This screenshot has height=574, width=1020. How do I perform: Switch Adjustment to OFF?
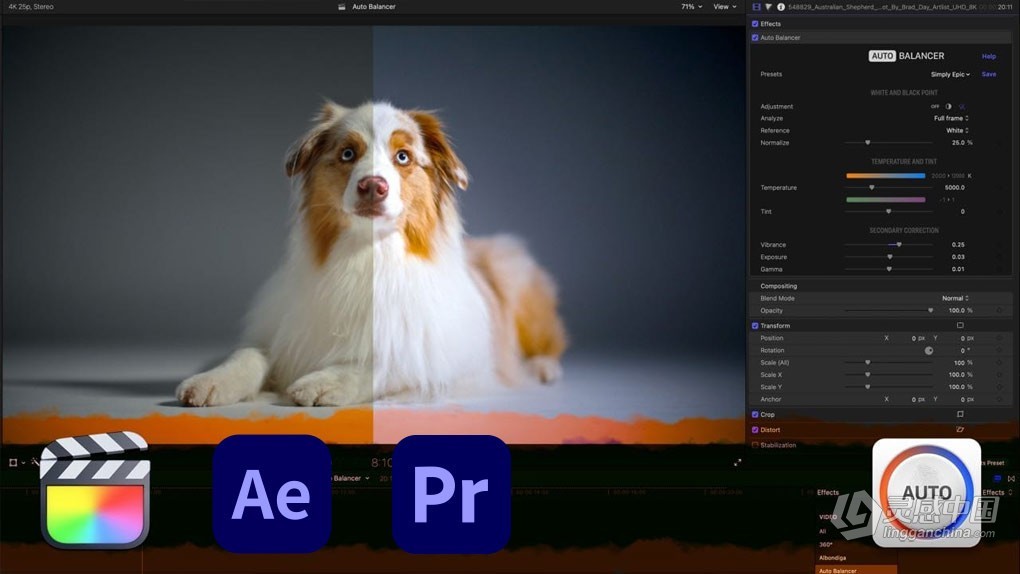pyautogui.click(x=935, y=106)
